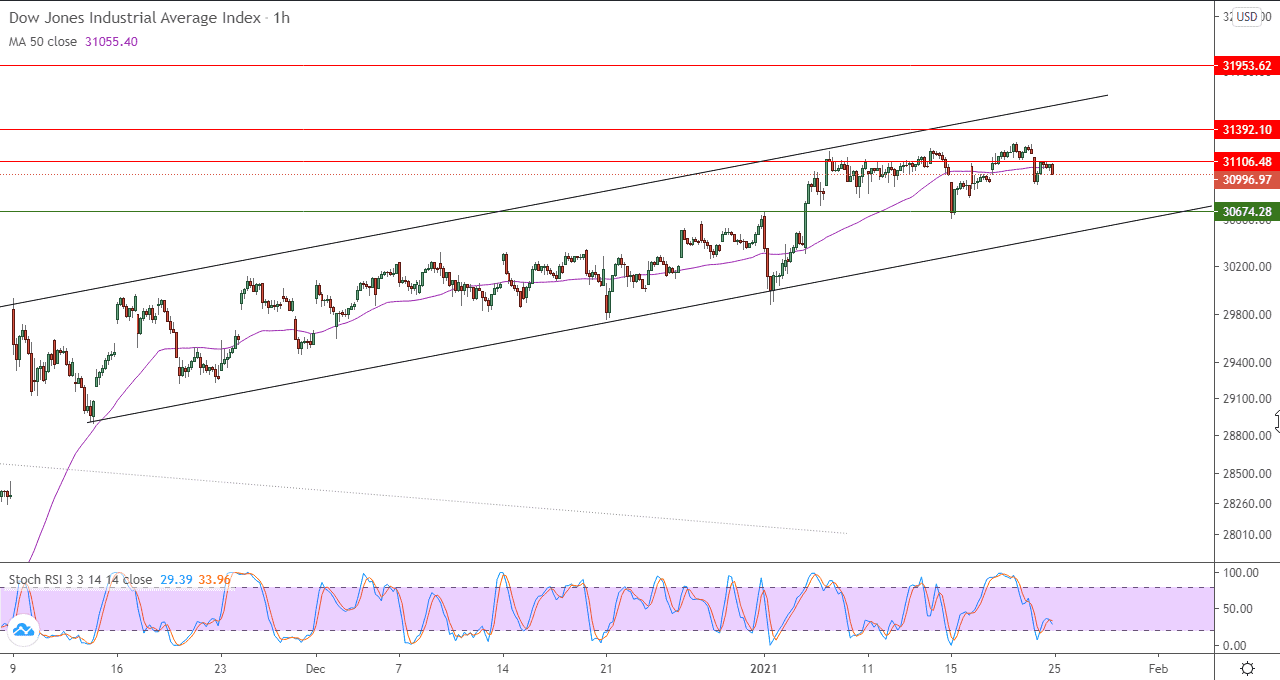This screenshot has height=680, width=1280.
Task: Select the 31953.62 price label
Action: click(1246, 66)
